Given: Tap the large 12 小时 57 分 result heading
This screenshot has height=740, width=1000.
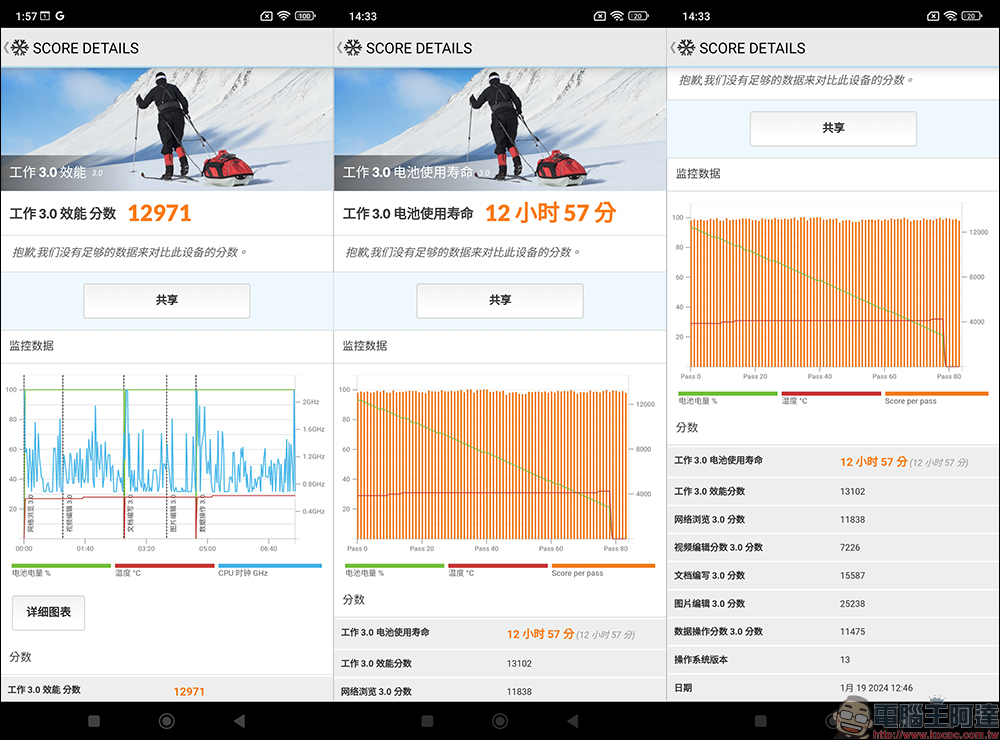Looking at the screenshot, I should [550, 213].
